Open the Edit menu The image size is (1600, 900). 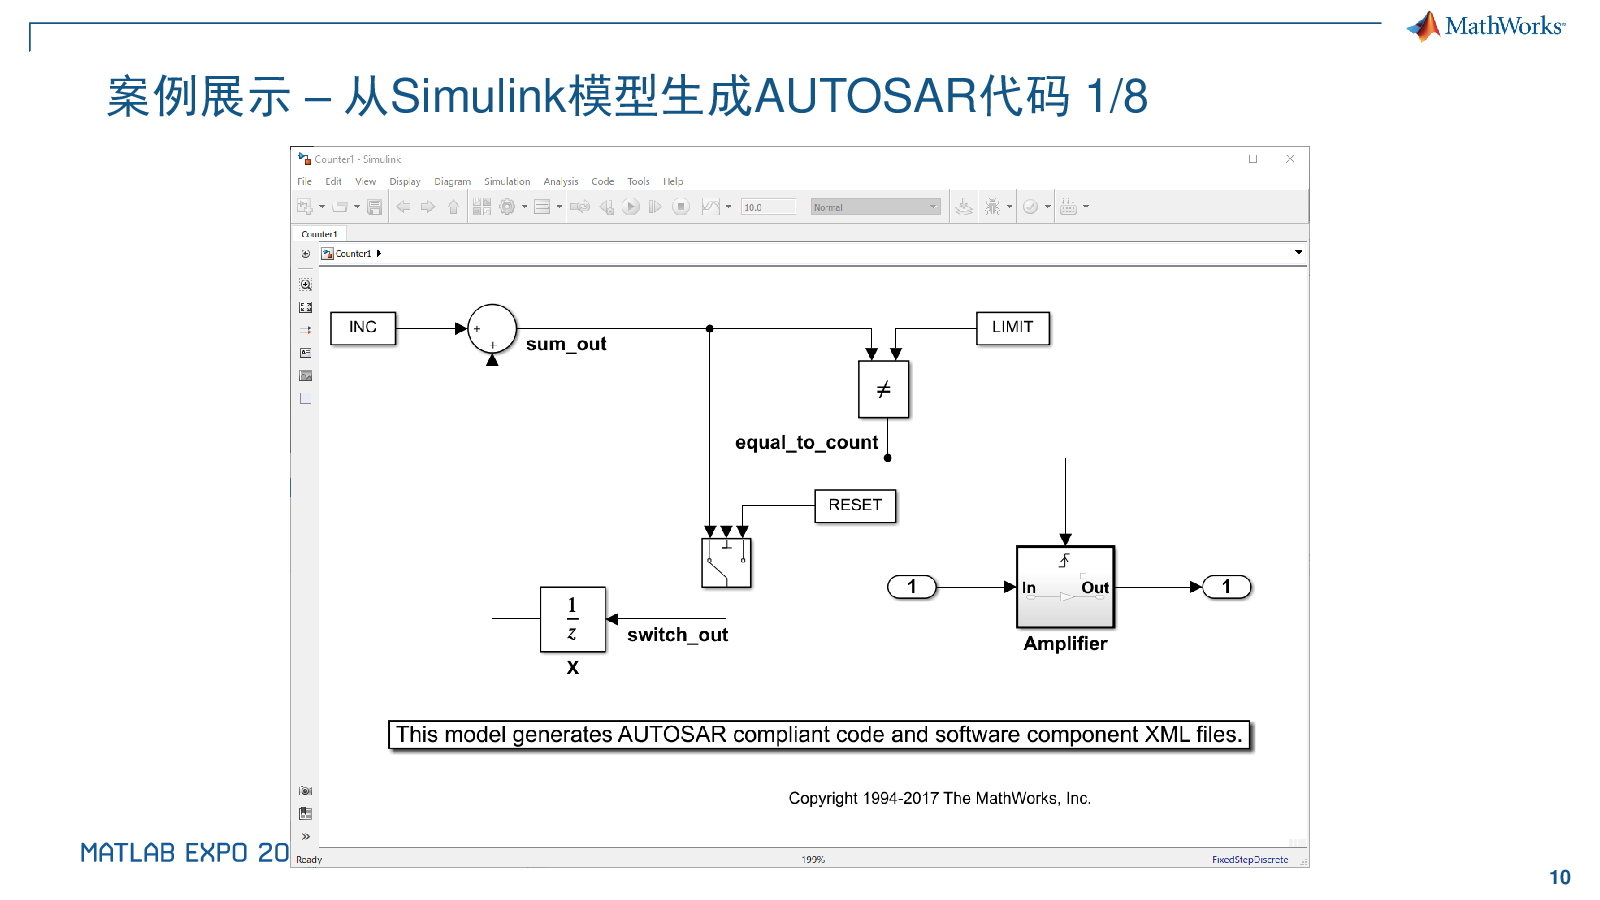pyautogui.click(x=333, y=182)
